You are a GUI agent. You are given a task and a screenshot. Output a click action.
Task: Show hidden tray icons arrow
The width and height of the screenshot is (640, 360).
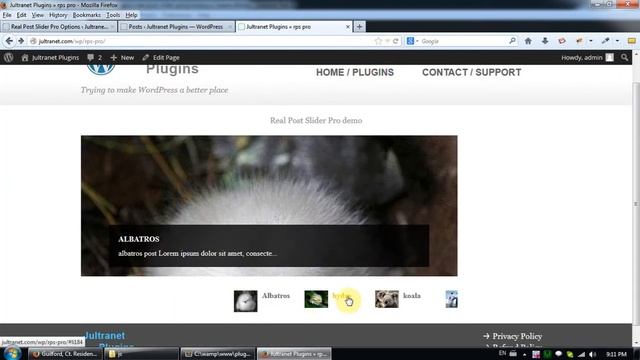click(x=524, y=354)
